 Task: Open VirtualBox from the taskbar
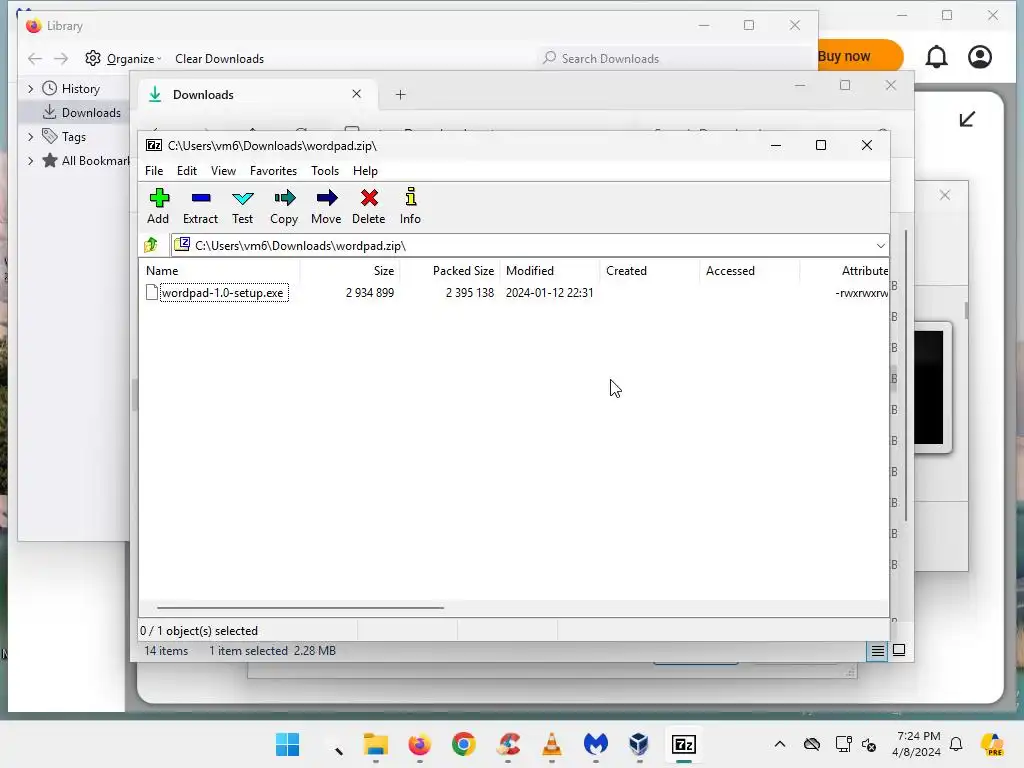(639, 744)
